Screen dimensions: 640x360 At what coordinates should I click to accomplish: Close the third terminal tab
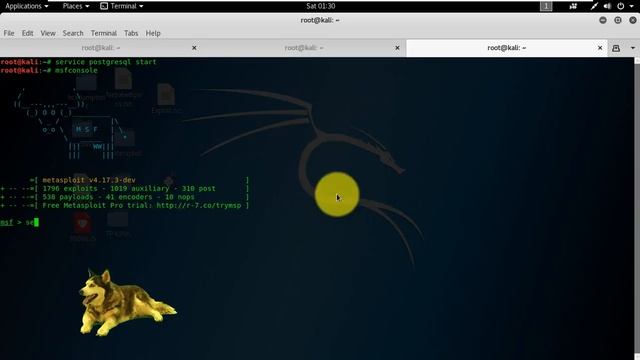point(600,48)
